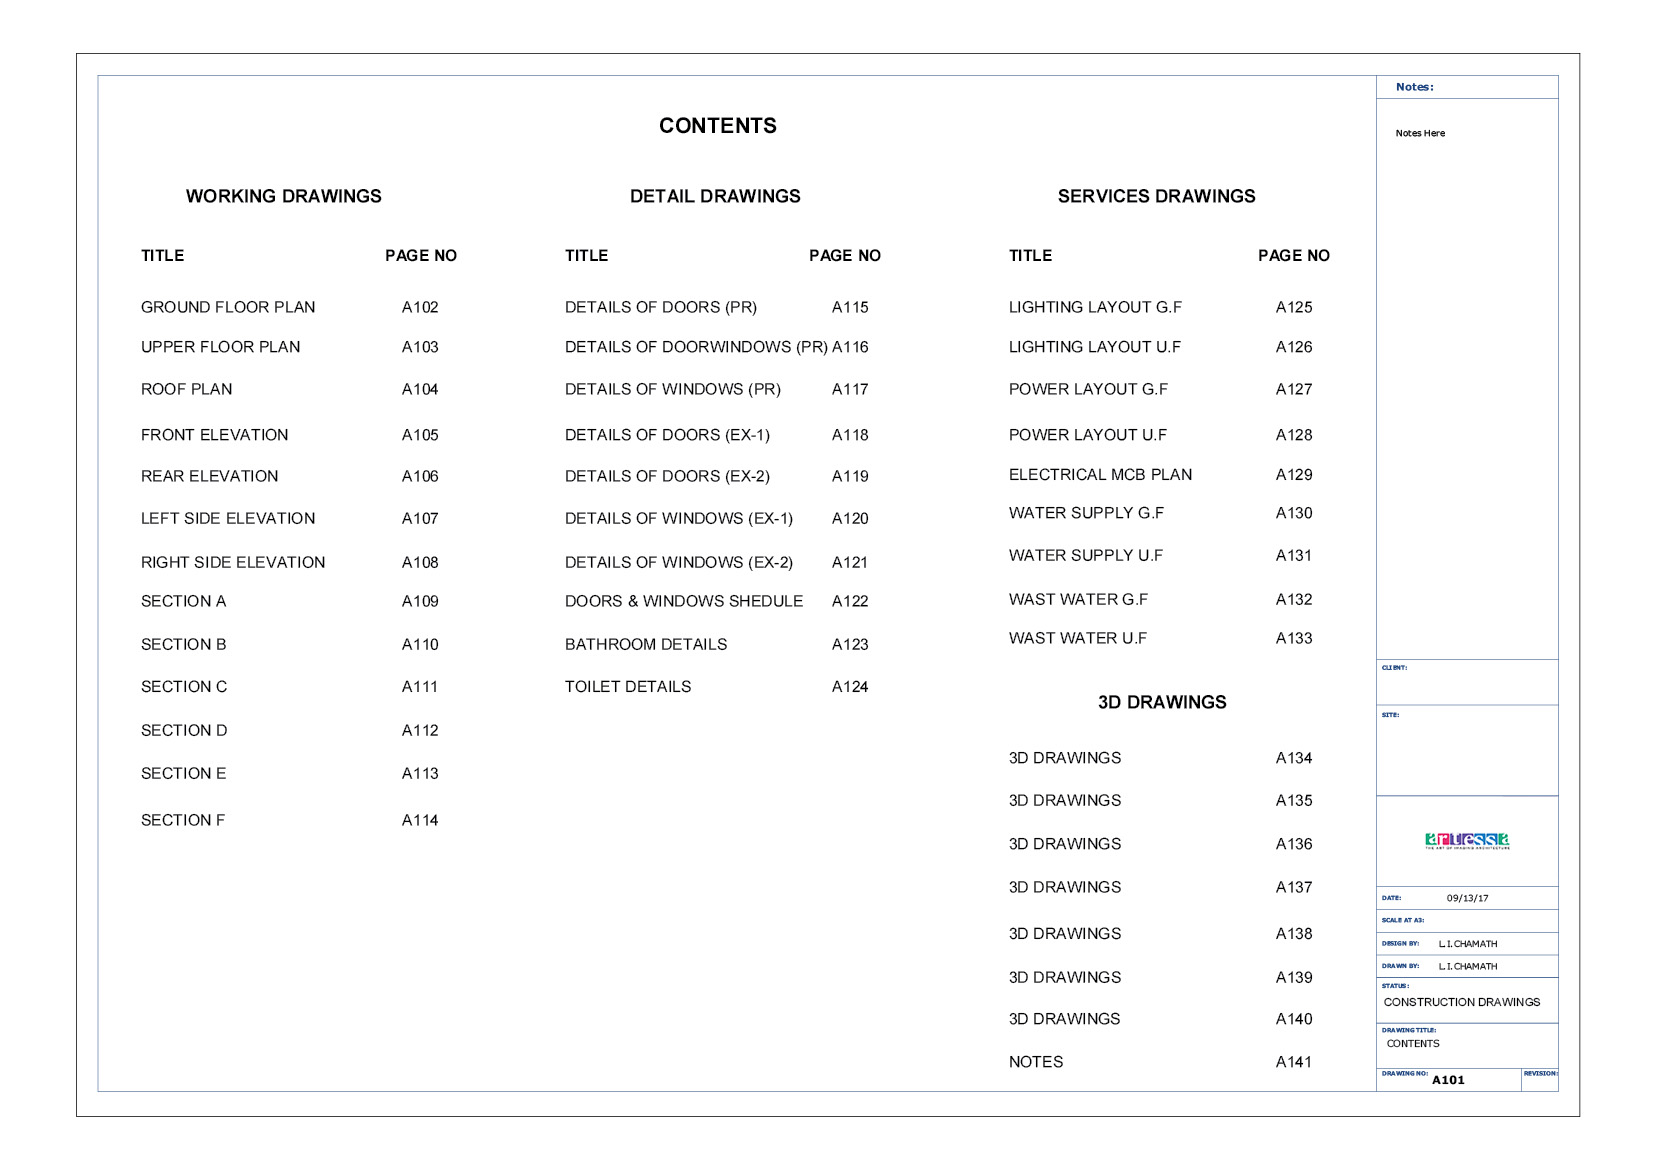Click page number A109 for Section A
The width and height of the screenshot is (1656, 1170).
pyautogui.click(x=420, y=601)
